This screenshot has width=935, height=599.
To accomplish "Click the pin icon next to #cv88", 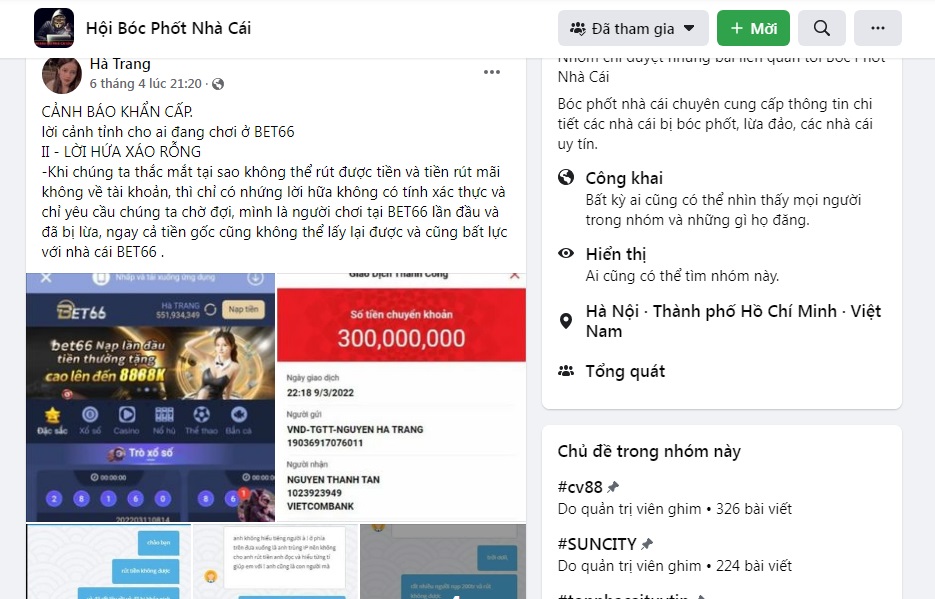I will (x=612, y=487).
